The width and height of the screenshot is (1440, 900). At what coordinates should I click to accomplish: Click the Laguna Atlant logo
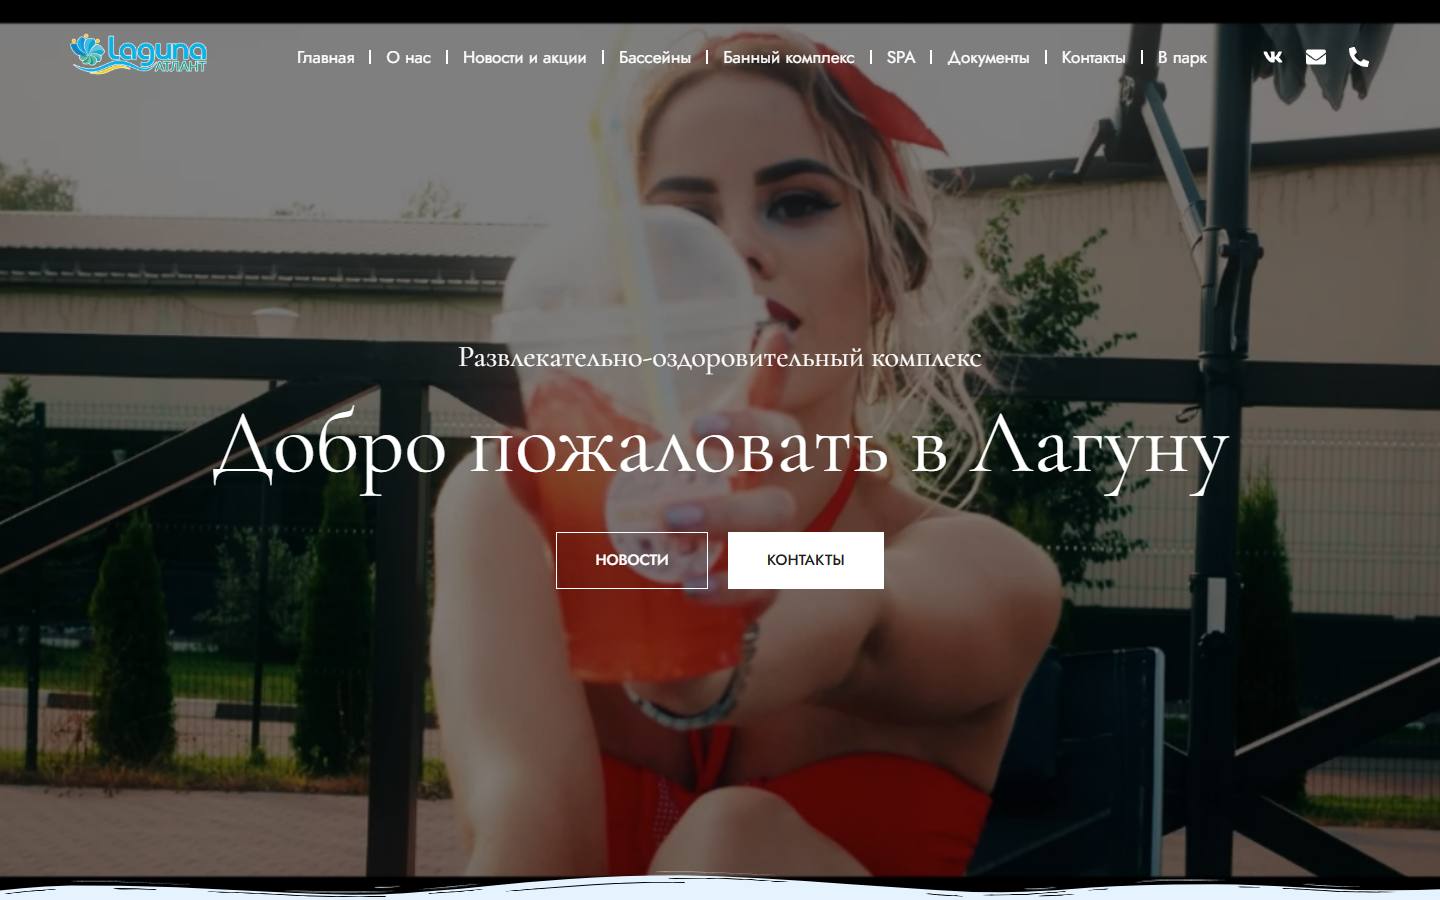click(138, 55)
